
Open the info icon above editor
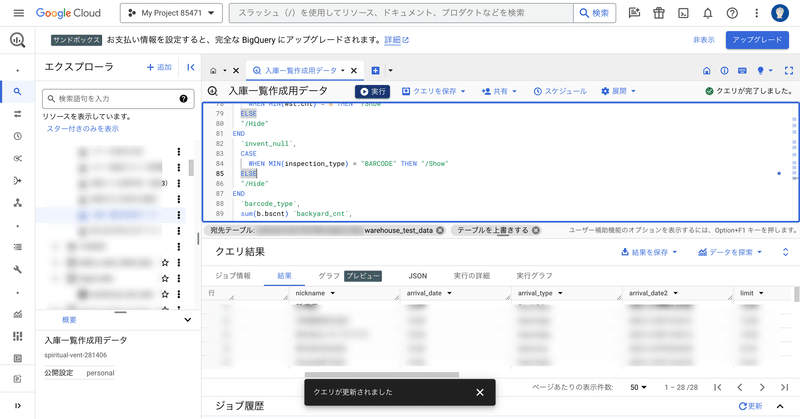pos(724,71)
